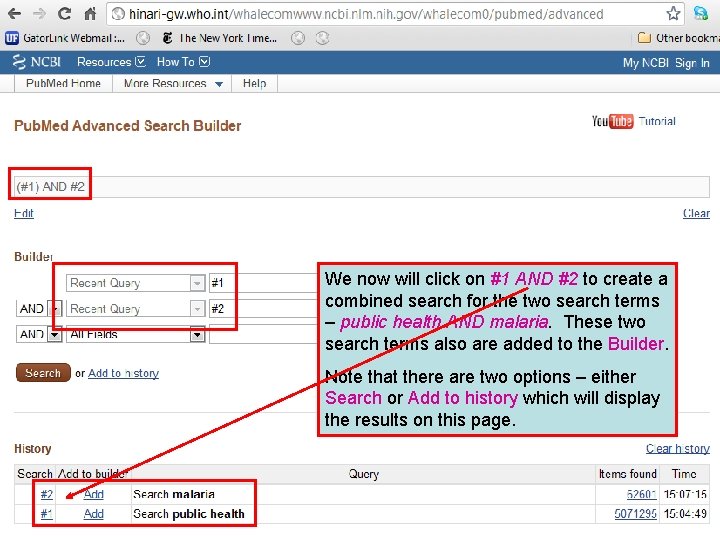Reload the page with the refresh icon
This screenshot has width=720, height=540.
coord(64,14)
